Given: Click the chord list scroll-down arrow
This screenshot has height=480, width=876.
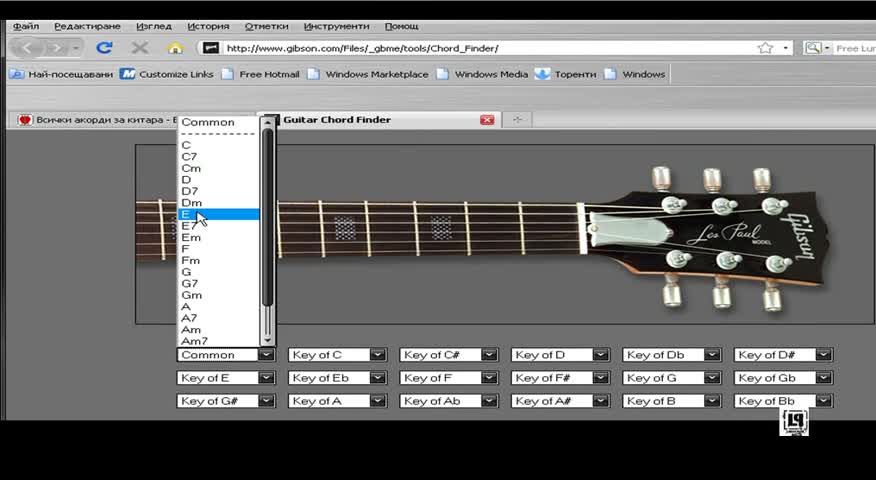Looking at the screenshot, I should (267, 339).
